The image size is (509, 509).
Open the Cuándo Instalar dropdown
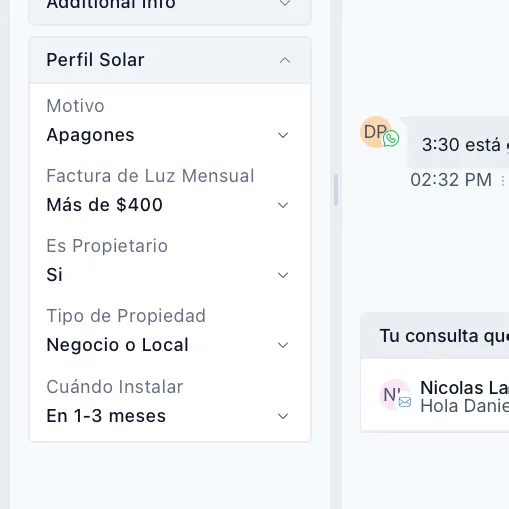pyautogui.click(x=168, y=416)
